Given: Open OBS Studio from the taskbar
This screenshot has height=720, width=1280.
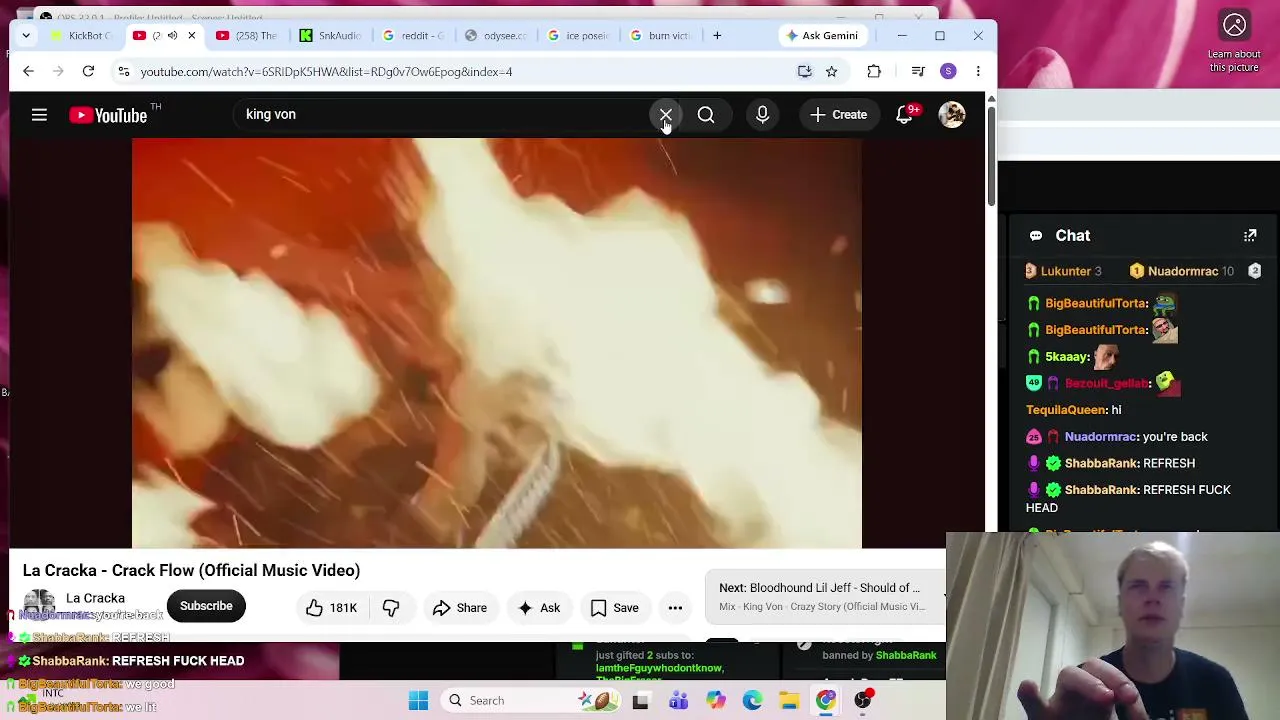Looking at the screenshot, I should click(863, 700).
